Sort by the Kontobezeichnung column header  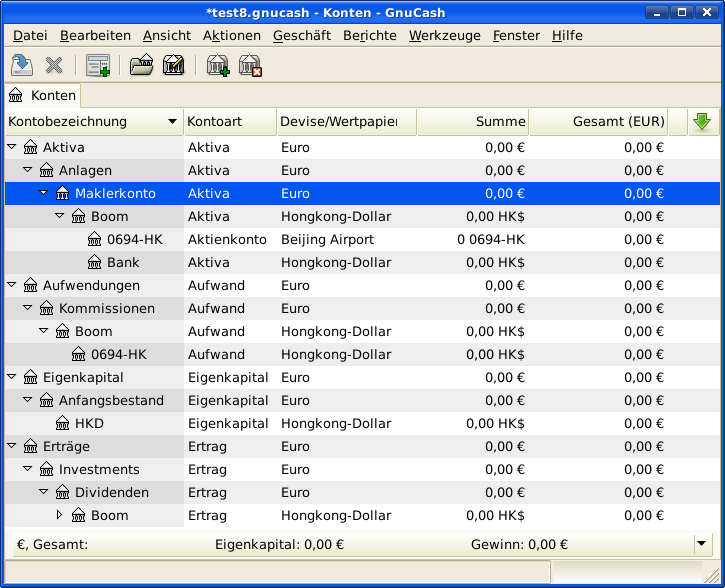click(x=92, y=122)
